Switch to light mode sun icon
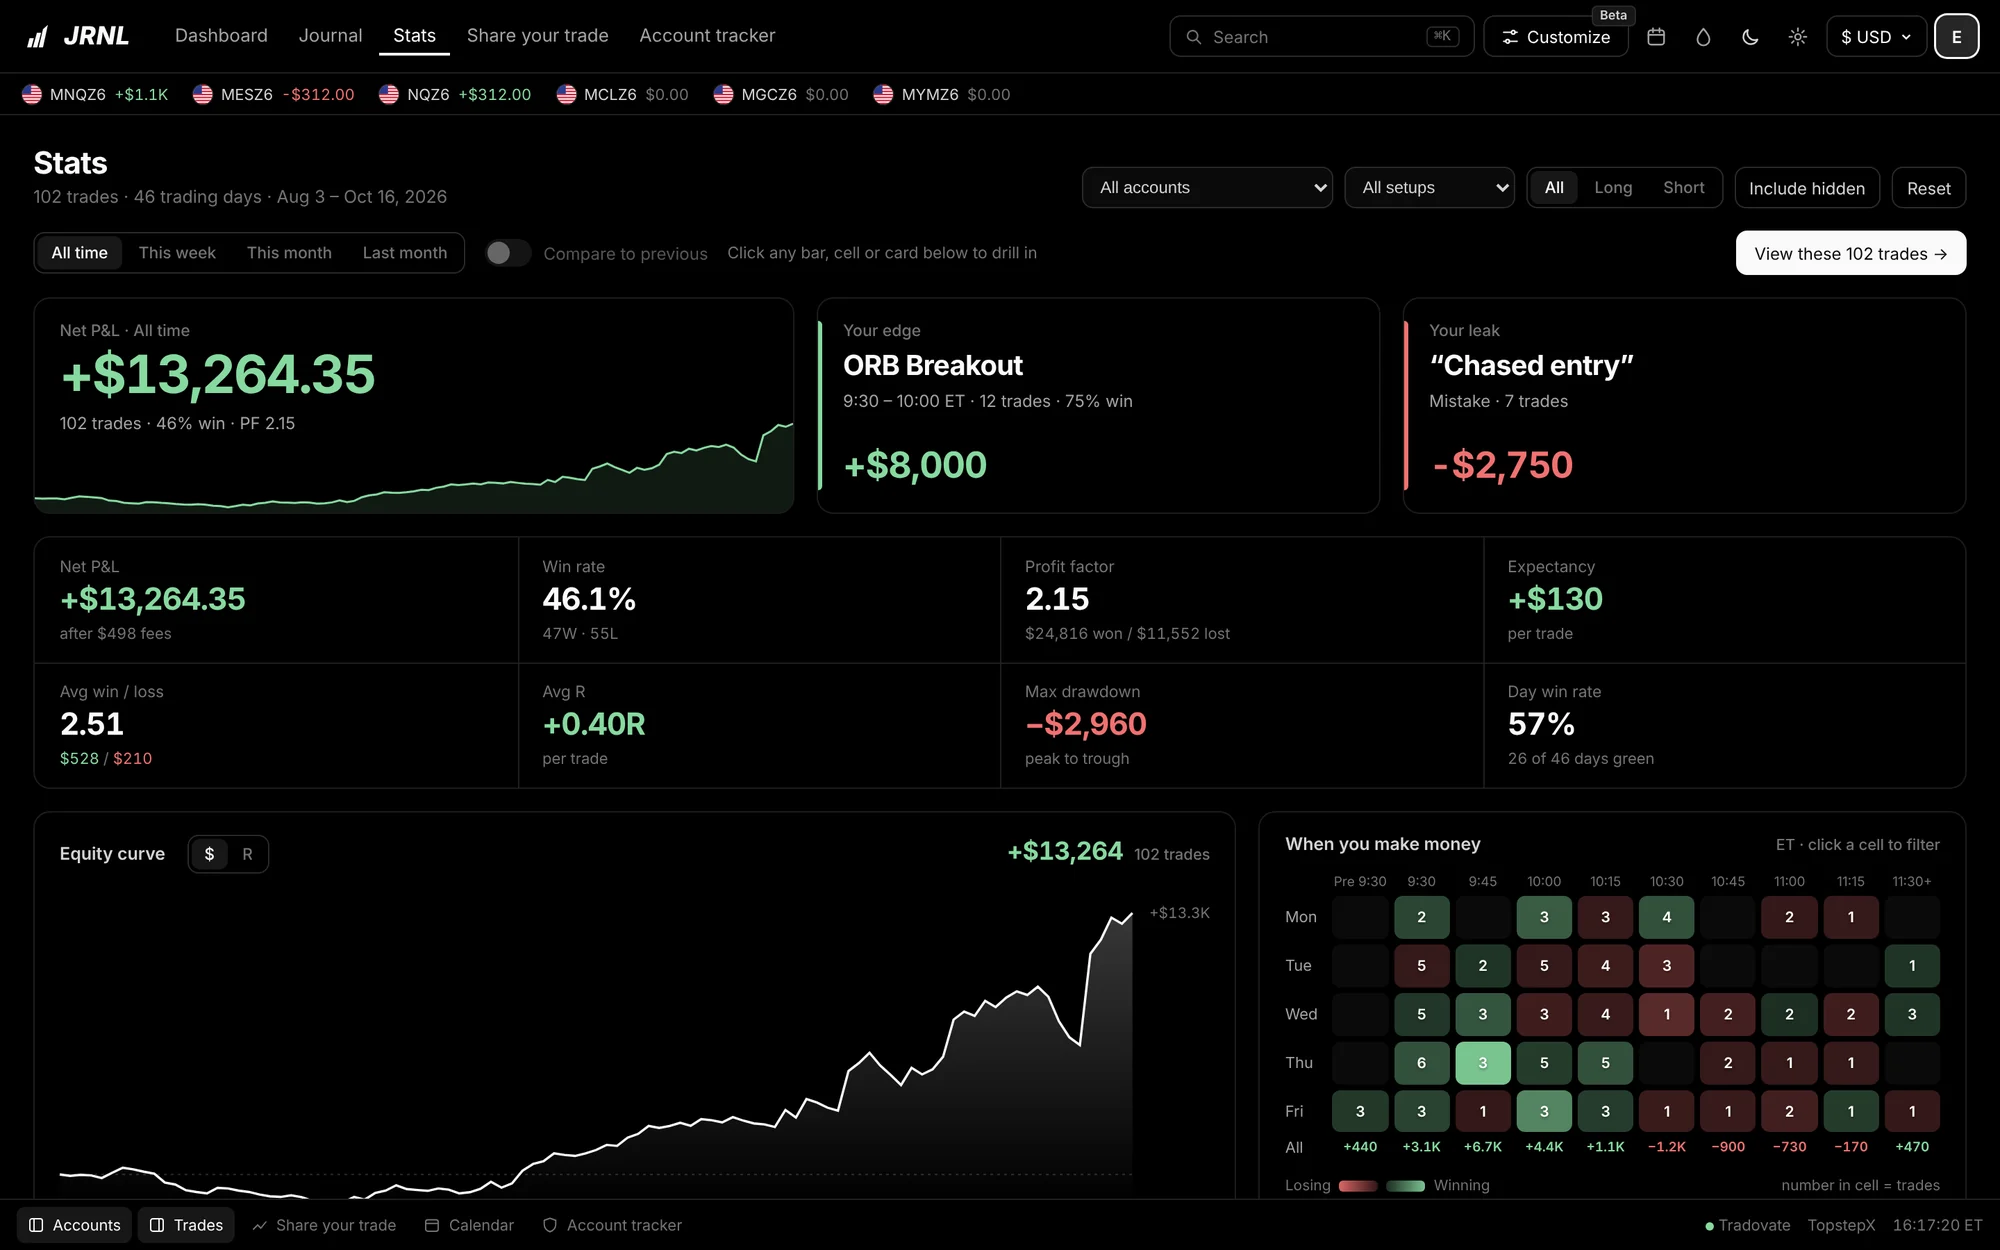2000x1250 pixels. click(x=1797, y=37)
